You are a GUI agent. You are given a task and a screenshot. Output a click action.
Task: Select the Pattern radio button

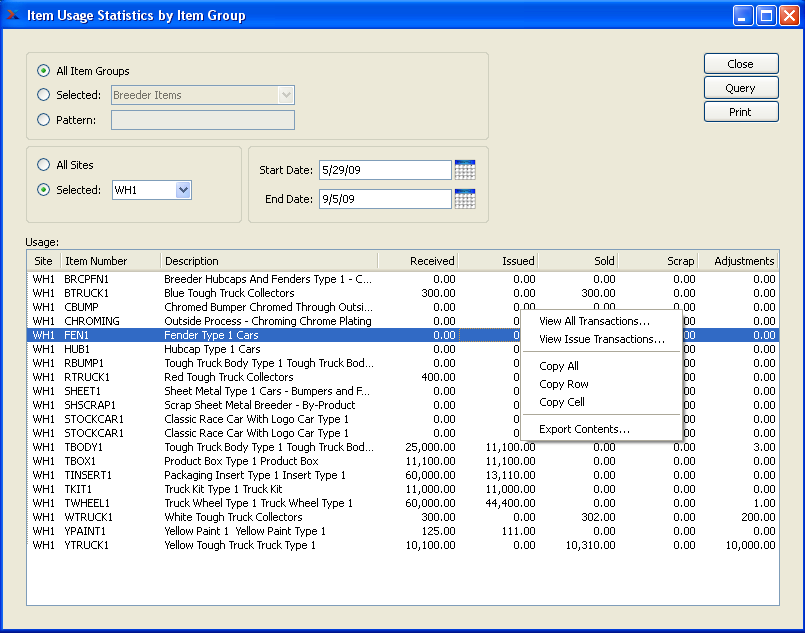pyautogui.click(x=43, y=120)
